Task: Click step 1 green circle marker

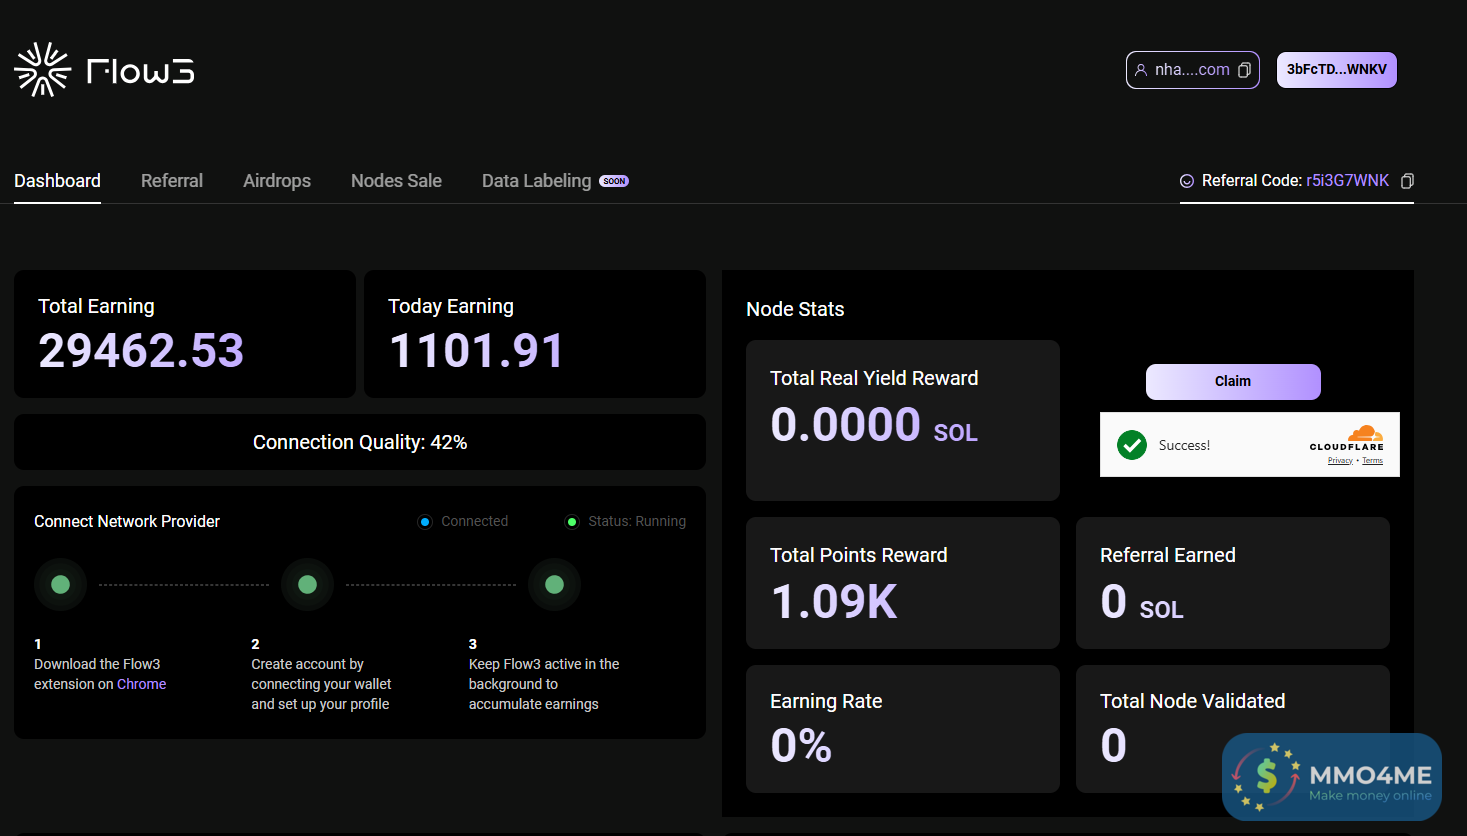Action: [60, 585]
